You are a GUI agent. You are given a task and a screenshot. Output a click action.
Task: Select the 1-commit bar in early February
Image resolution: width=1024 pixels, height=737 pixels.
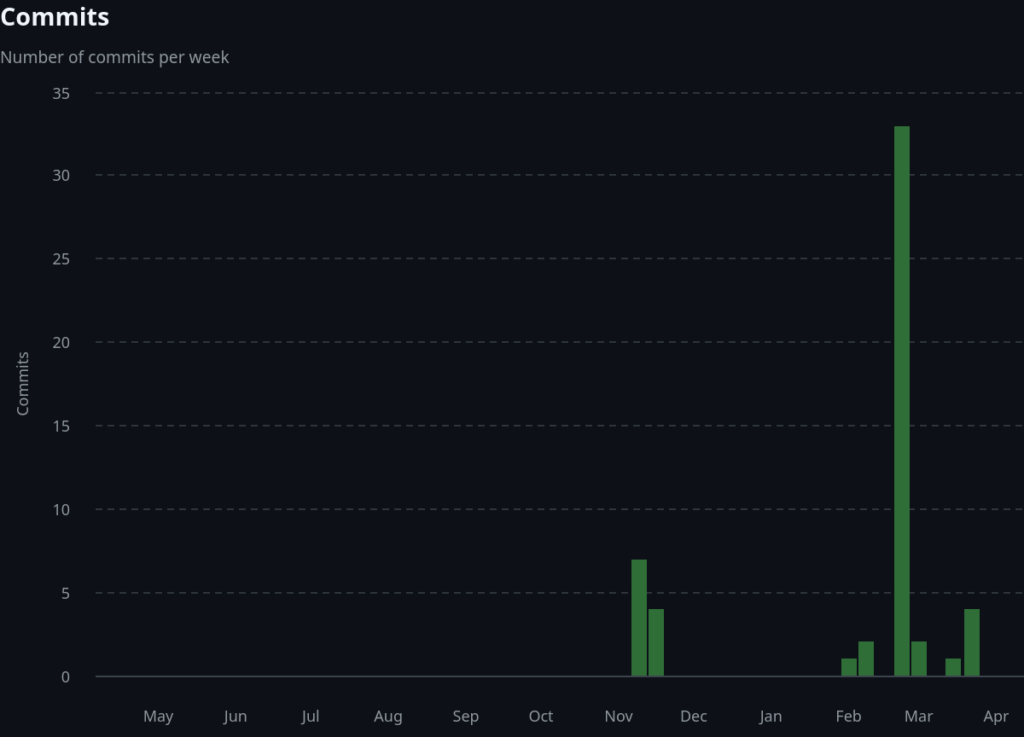(849, 667)
